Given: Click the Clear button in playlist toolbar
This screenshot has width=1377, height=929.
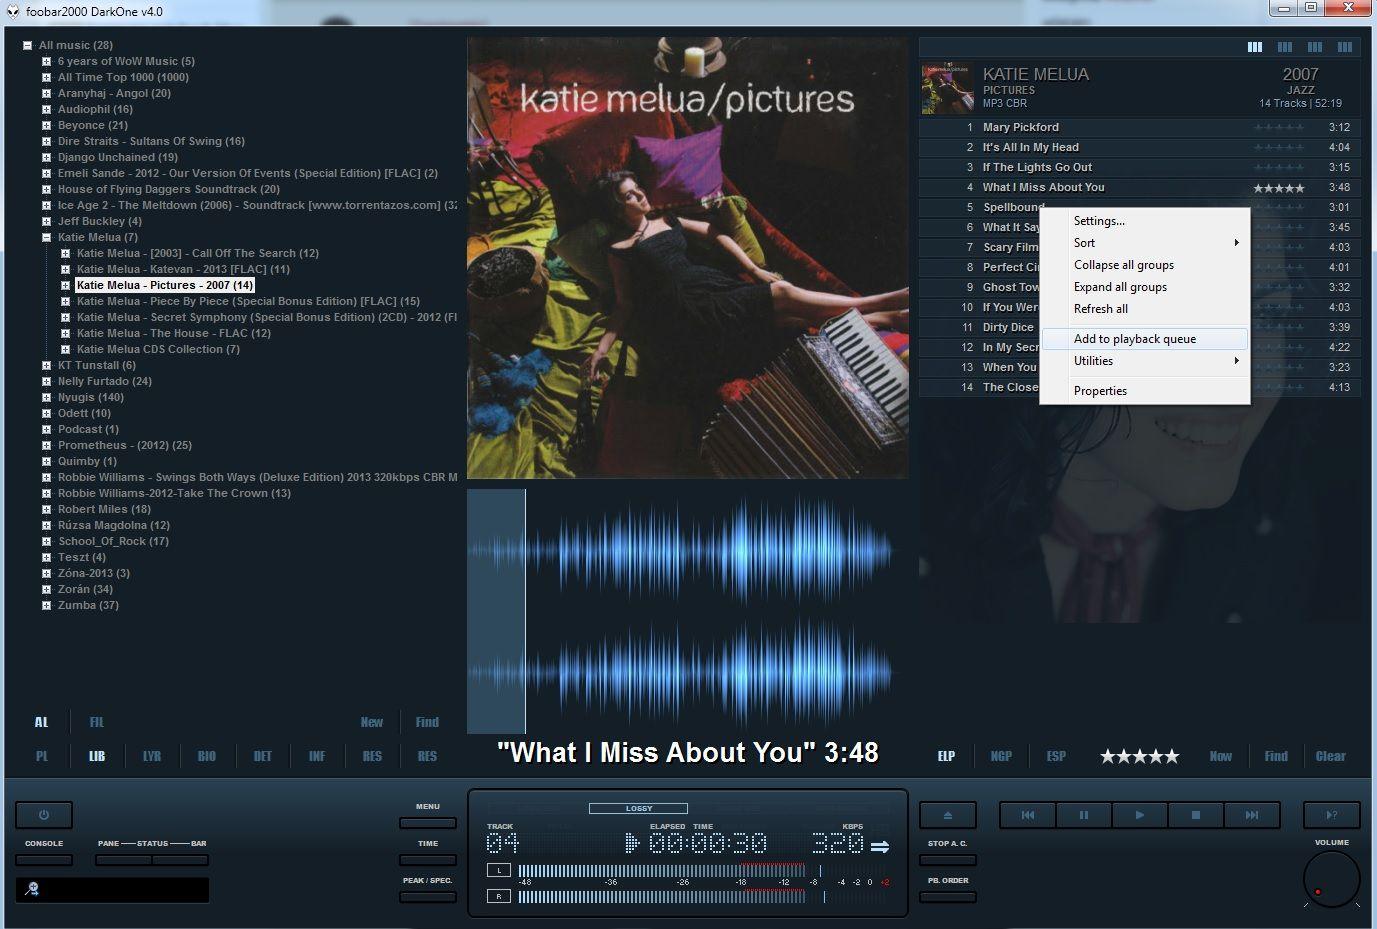Looking at the screenshot, I should click(x=1331, y=756).
